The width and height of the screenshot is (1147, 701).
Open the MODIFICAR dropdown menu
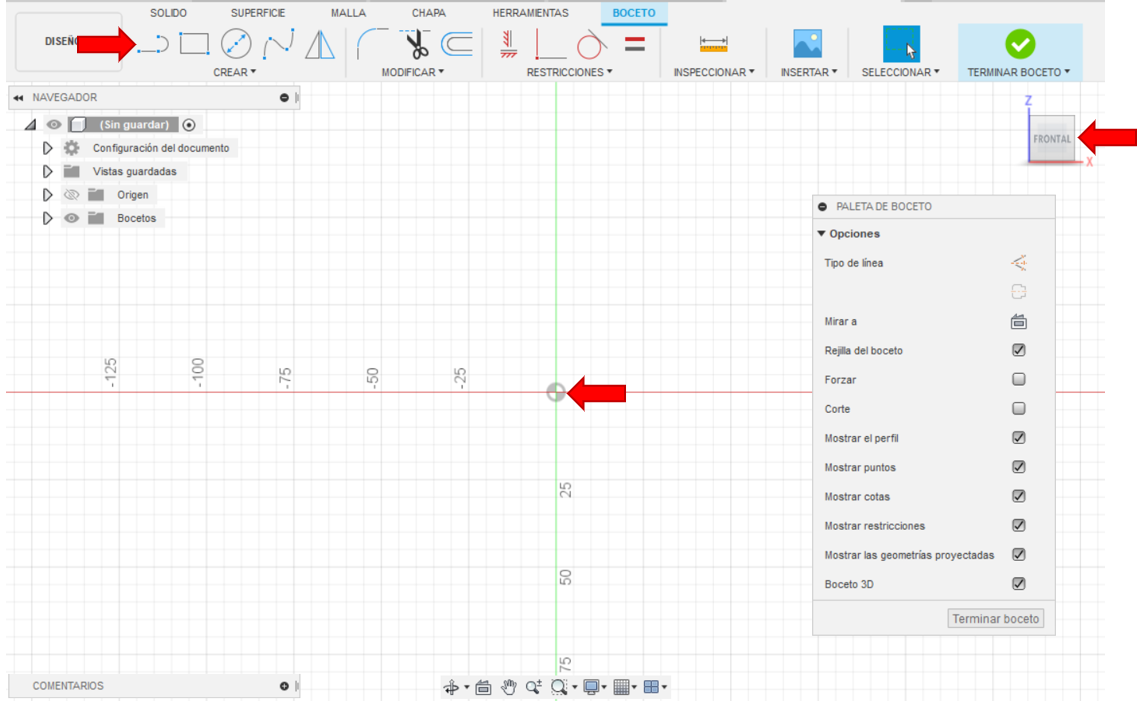413,72
